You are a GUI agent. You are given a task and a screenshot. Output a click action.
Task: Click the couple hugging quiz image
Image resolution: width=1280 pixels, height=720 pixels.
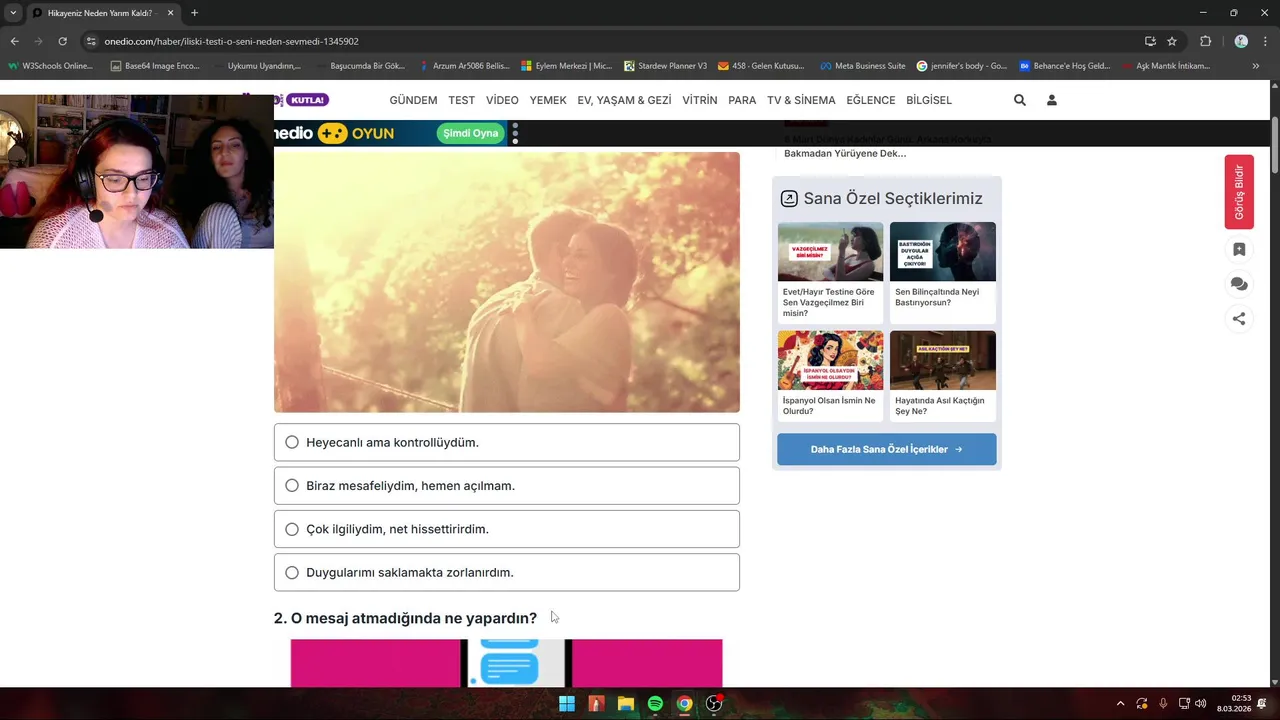[x=507, y=282]
